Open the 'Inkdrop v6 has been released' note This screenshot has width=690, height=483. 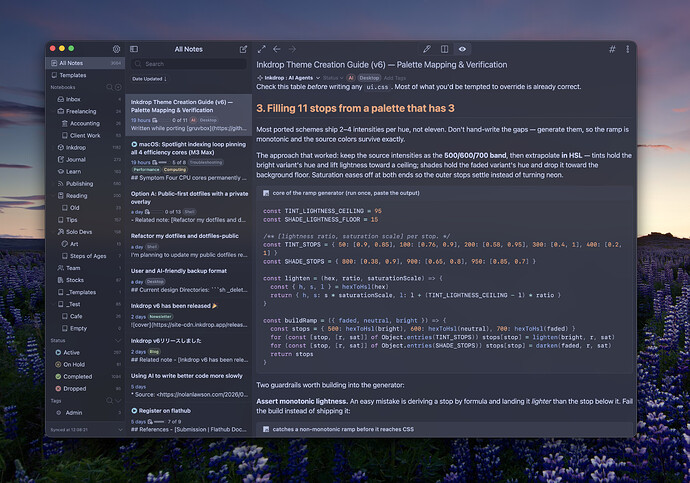click(x=189, y=315)
